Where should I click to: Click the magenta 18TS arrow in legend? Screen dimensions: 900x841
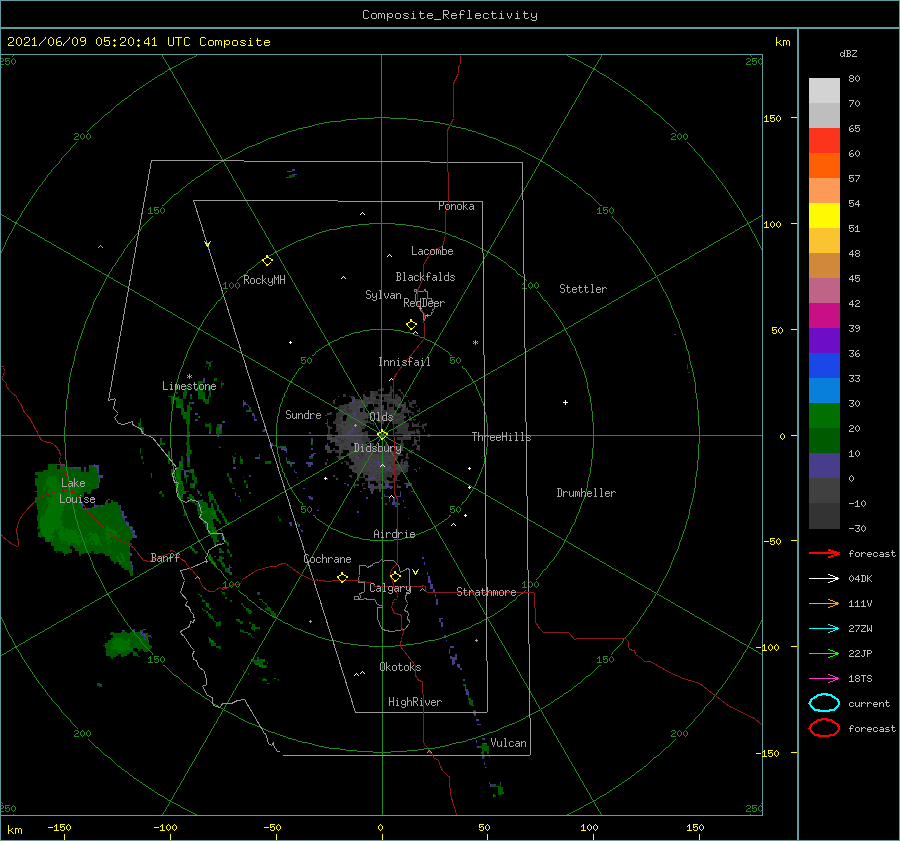coord(824,679)
